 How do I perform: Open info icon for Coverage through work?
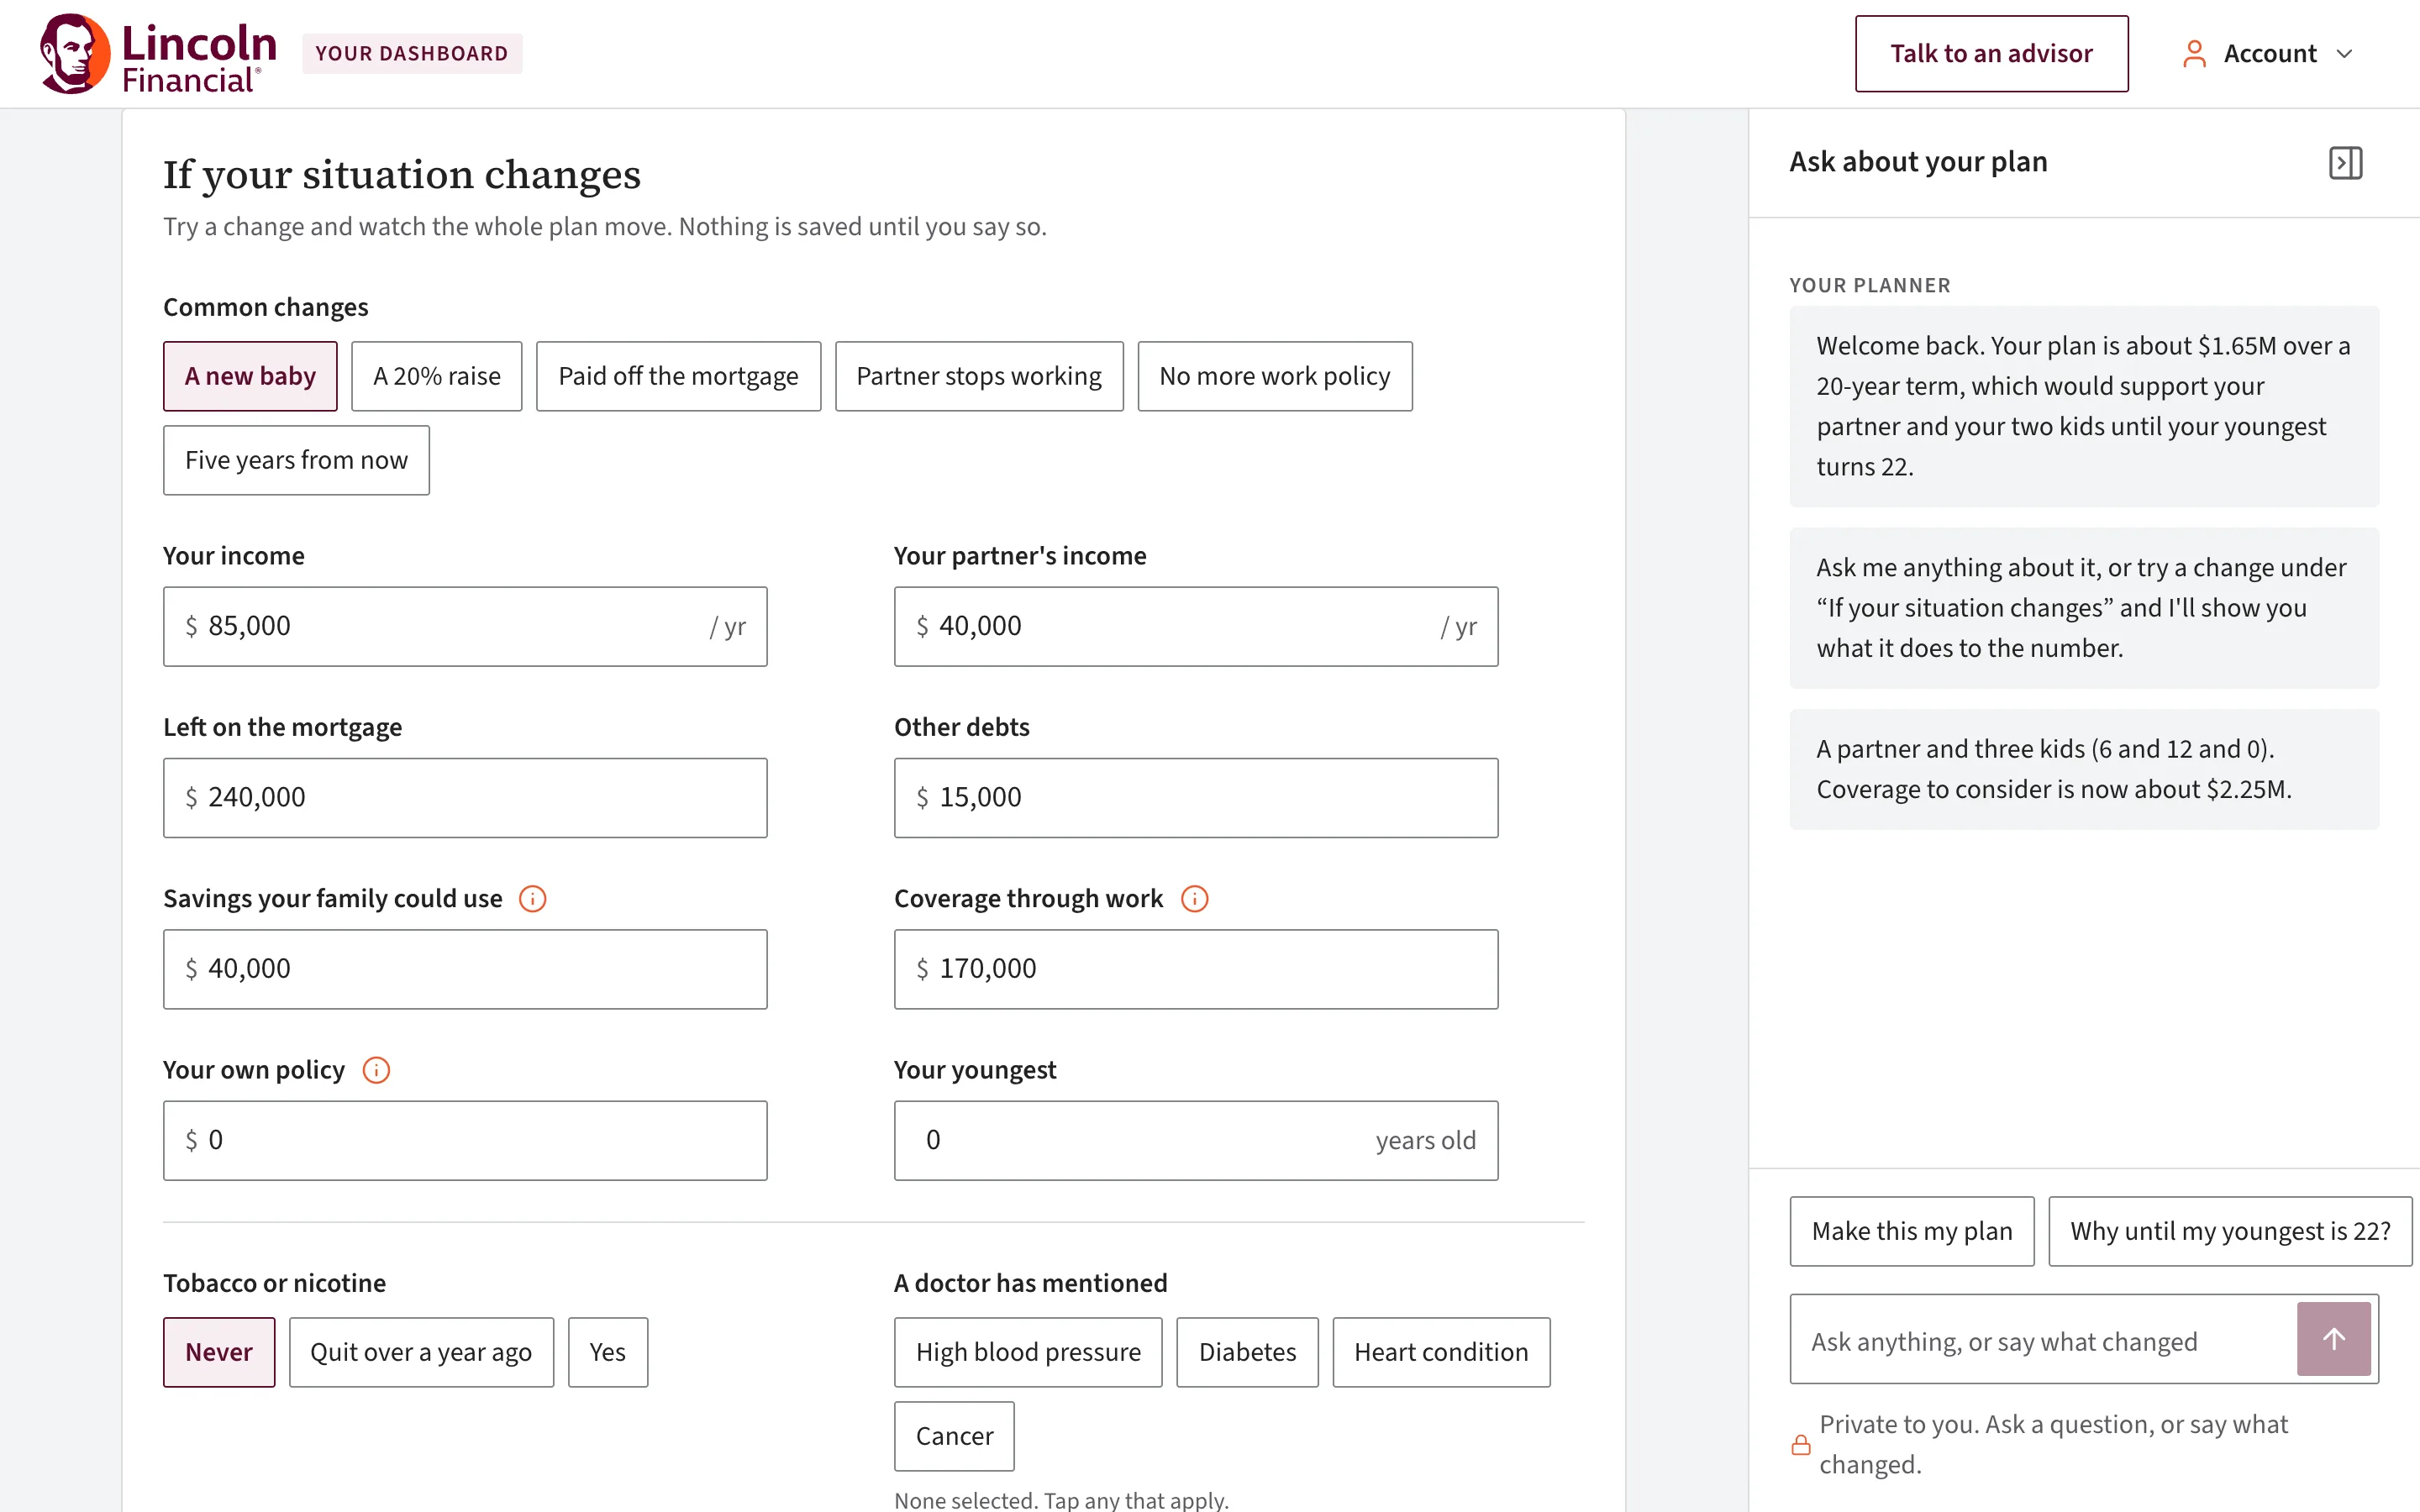[x=1195, y=899]
